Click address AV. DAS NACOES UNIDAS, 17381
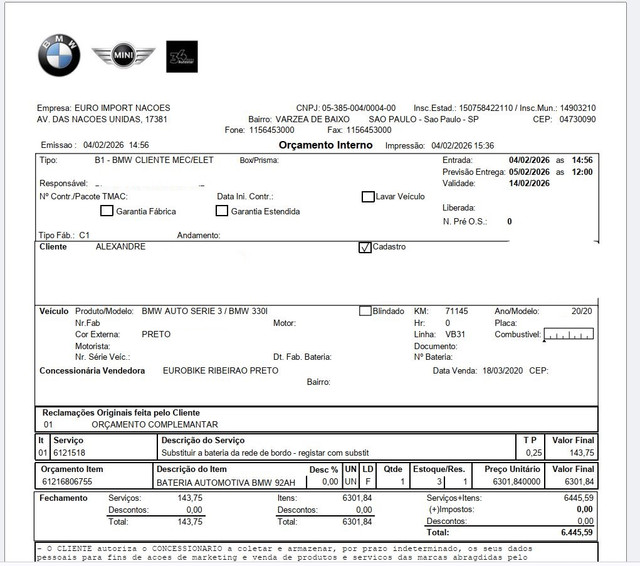 [102, 120]
